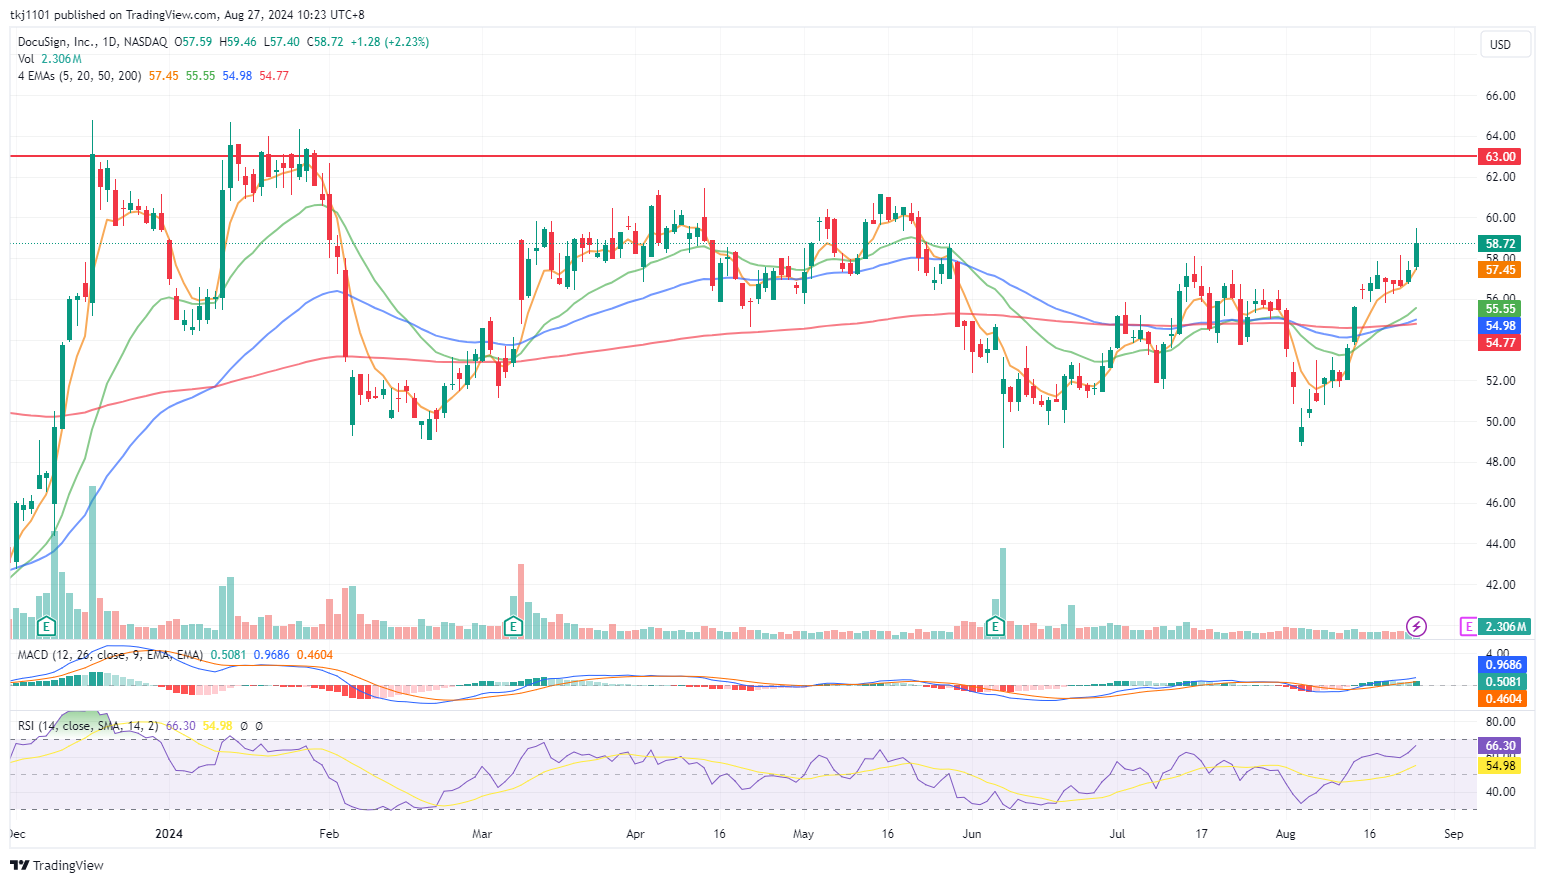Click the orange 0.4604 MACD axis label

click(x=1503, y=699)
